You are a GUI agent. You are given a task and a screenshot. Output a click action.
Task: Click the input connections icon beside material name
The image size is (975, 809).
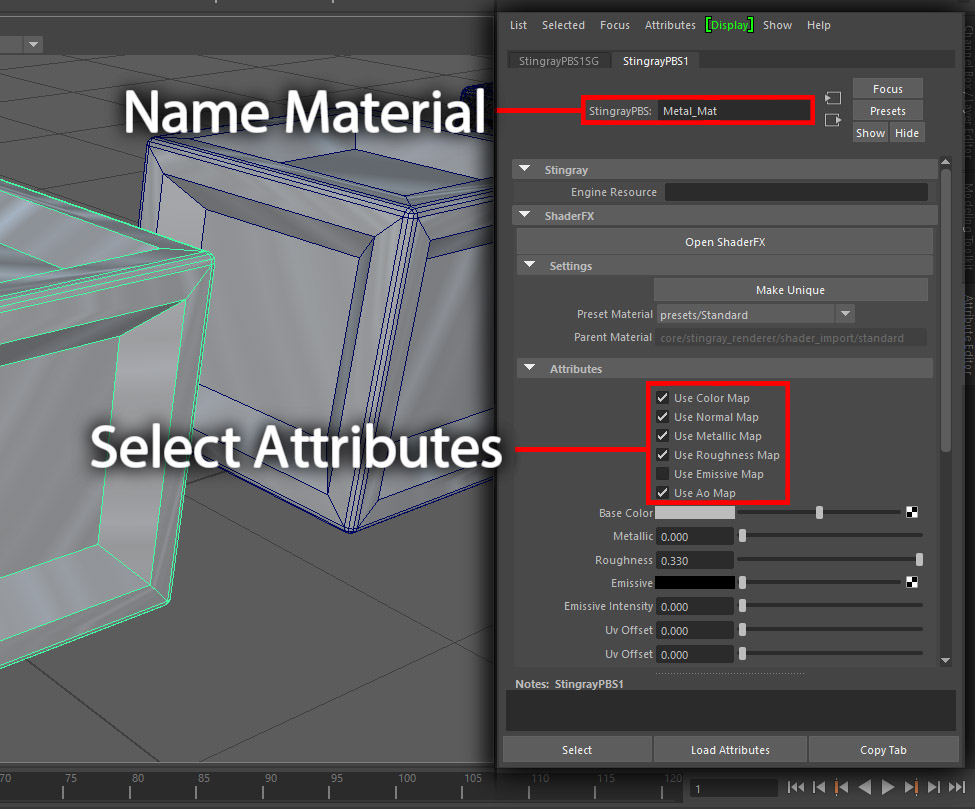(833, 97)
